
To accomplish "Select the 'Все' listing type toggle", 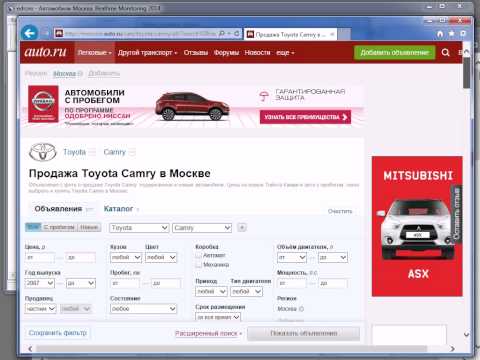I will pos(33,227).
